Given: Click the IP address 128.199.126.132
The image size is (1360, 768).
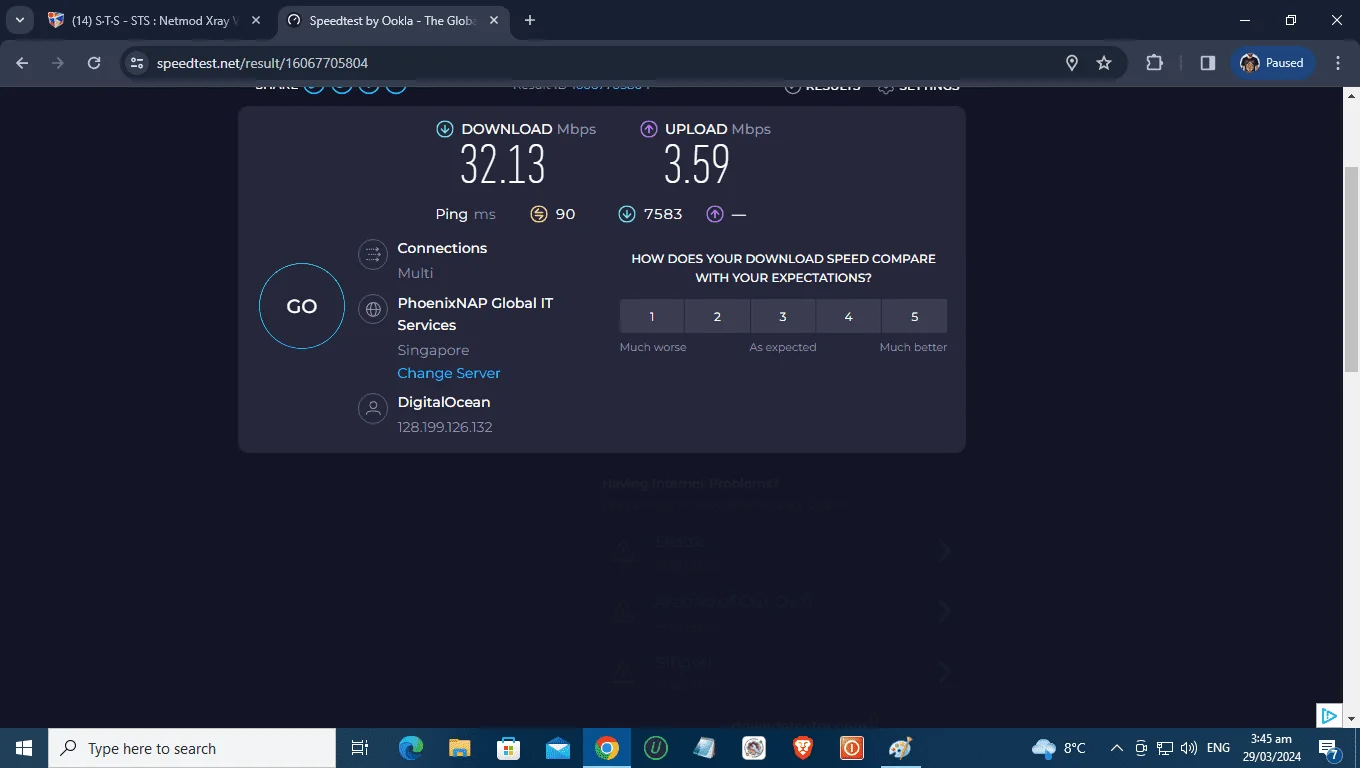Looking at the screenshot, I should click(x=445, y=427).
